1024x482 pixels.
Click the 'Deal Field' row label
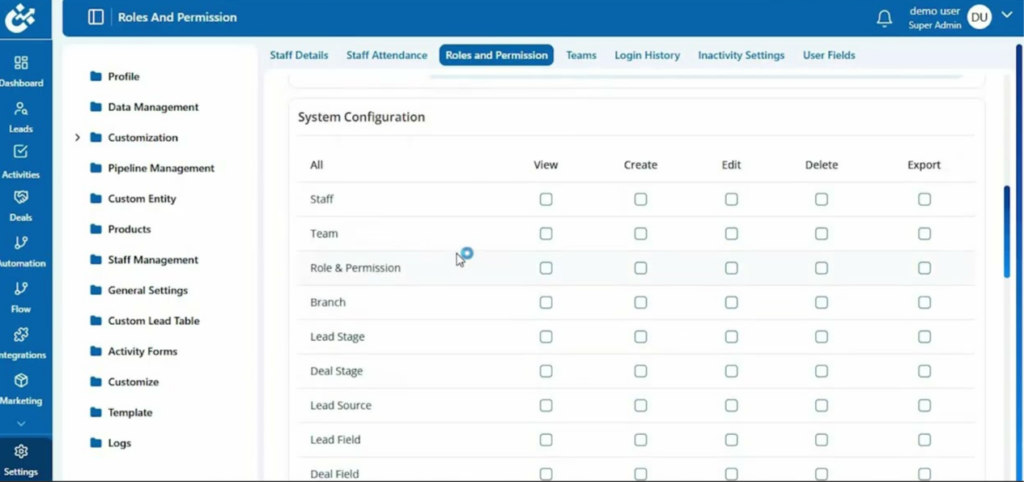pyautogui.click(x=334, y=474)
